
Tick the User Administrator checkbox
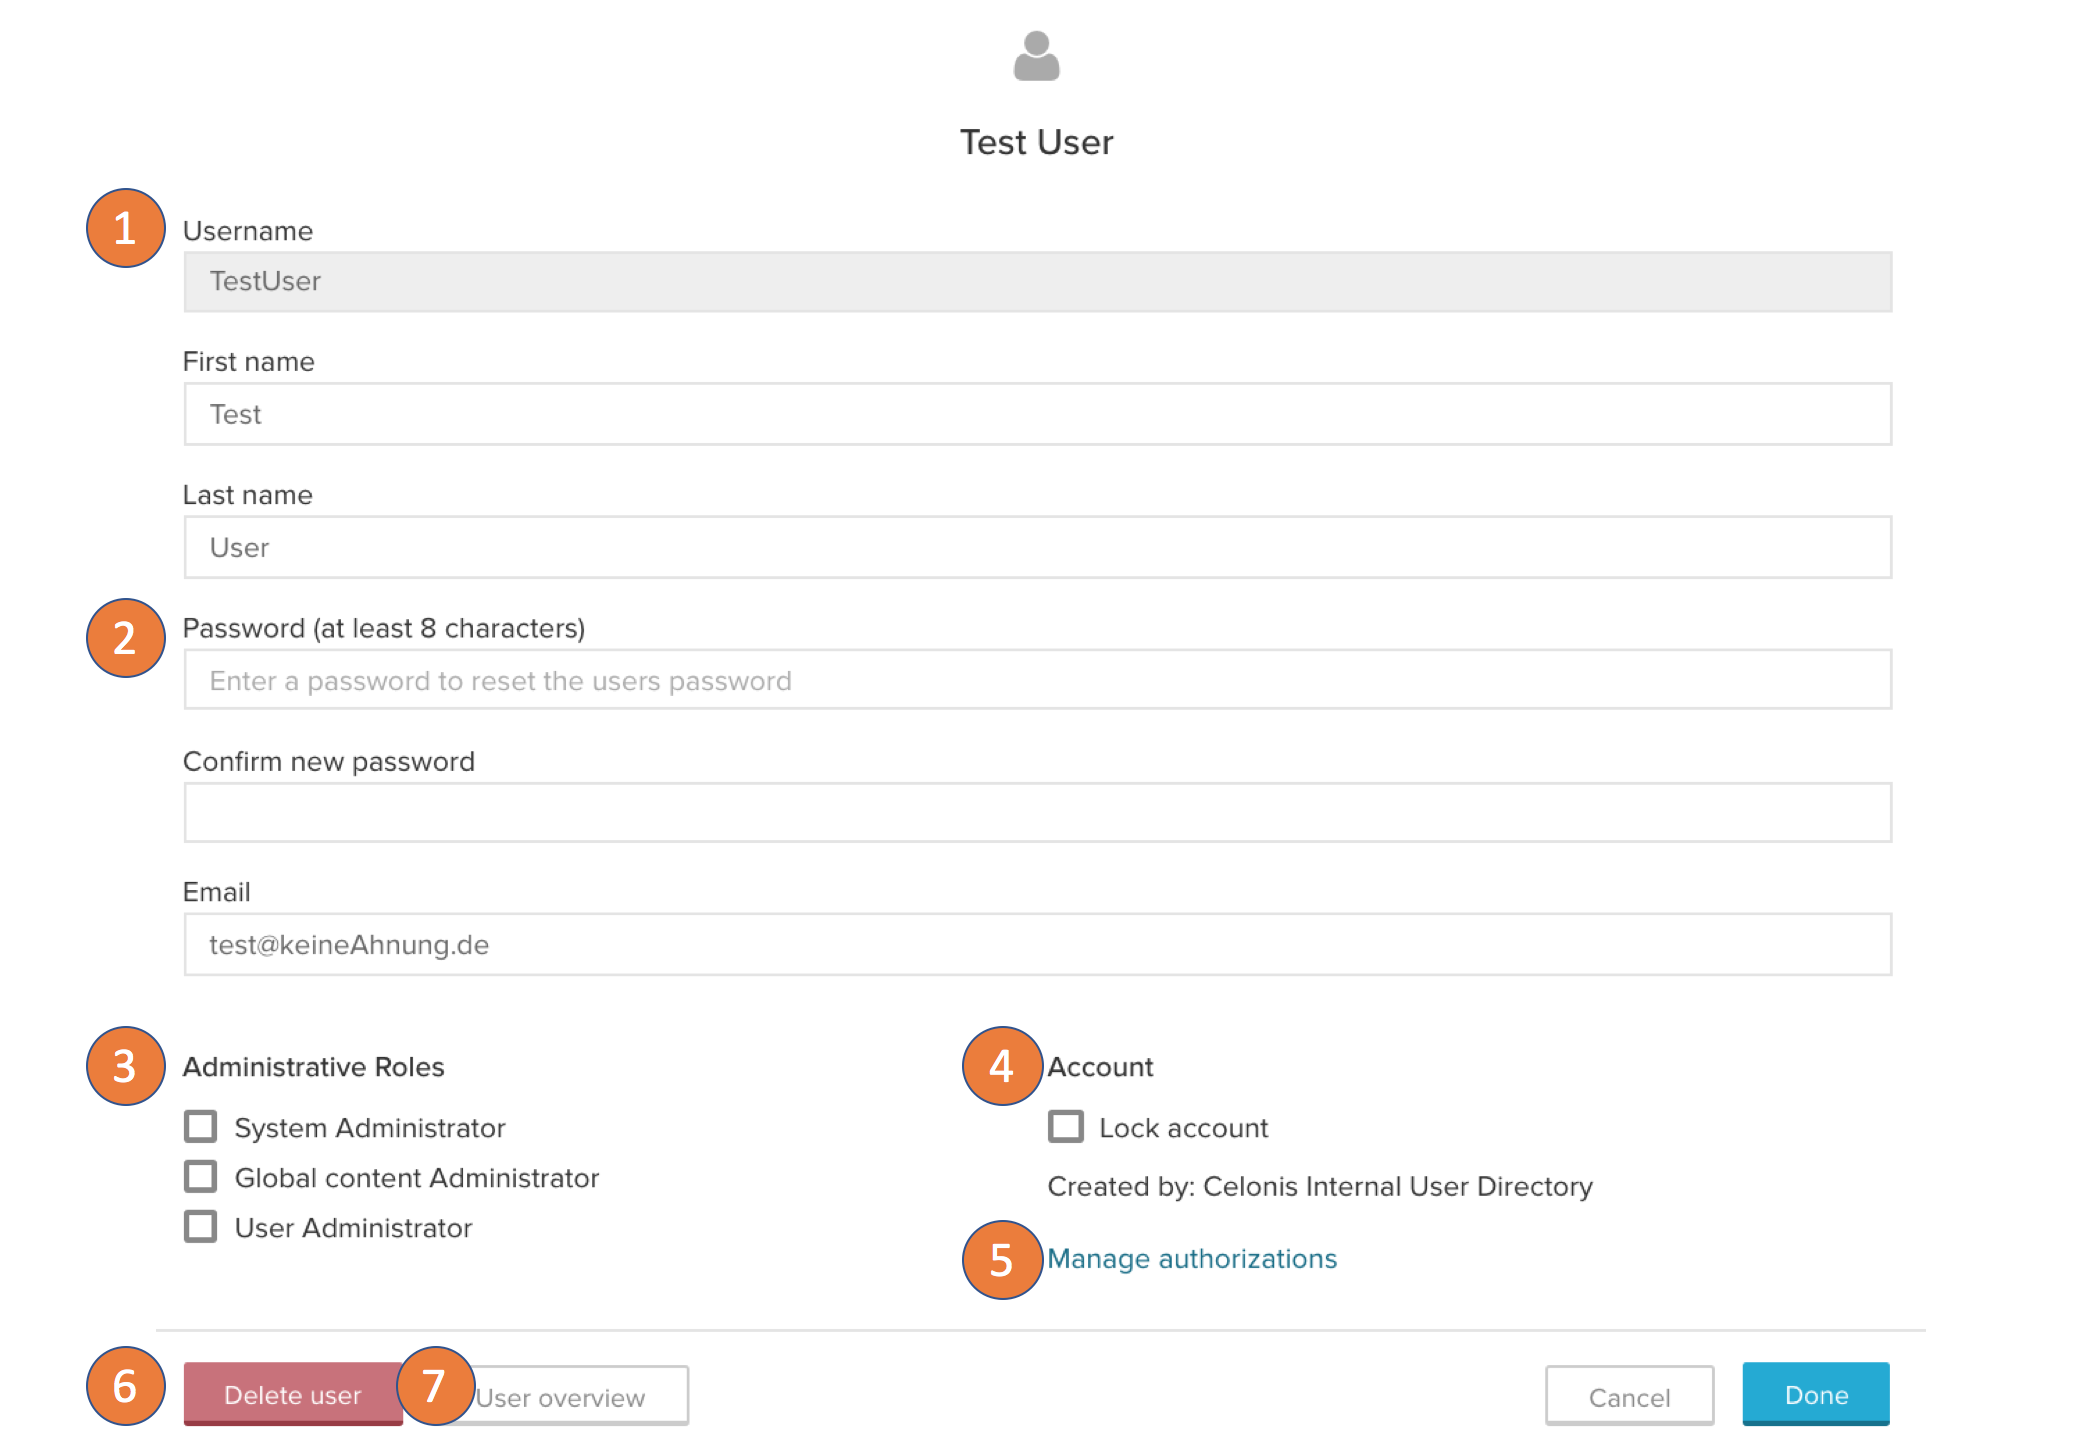tap(201, 1227)
